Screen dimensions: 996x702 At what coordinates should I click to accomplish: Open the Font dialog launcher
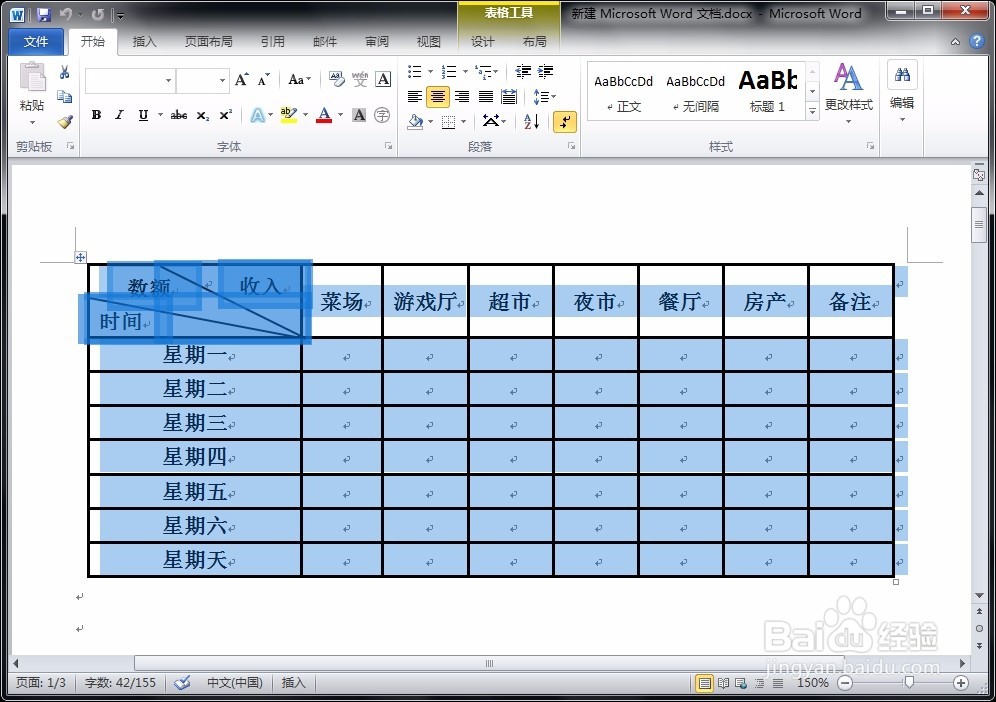pyautogui.click(x=387, y=146)
